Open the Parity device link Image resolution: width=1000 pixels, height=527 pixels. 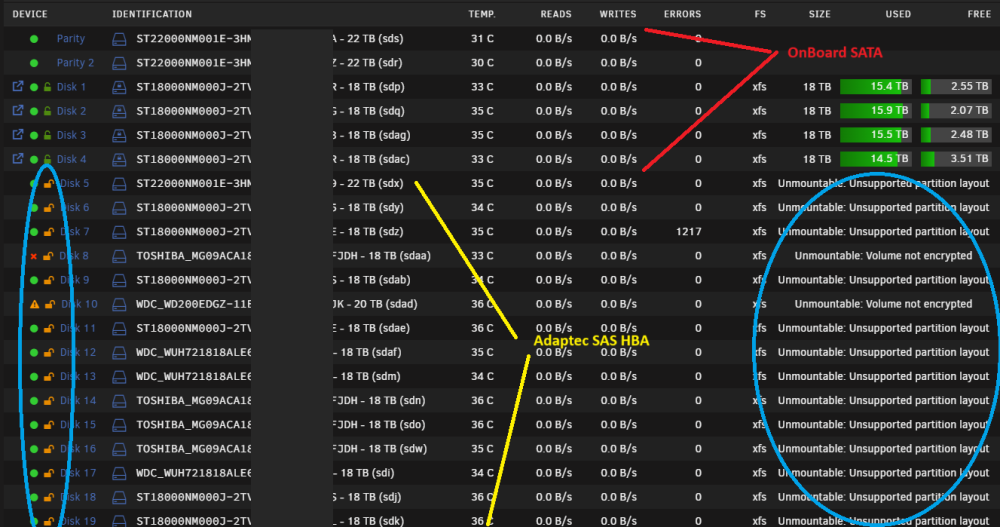click(x=71, y=38)
